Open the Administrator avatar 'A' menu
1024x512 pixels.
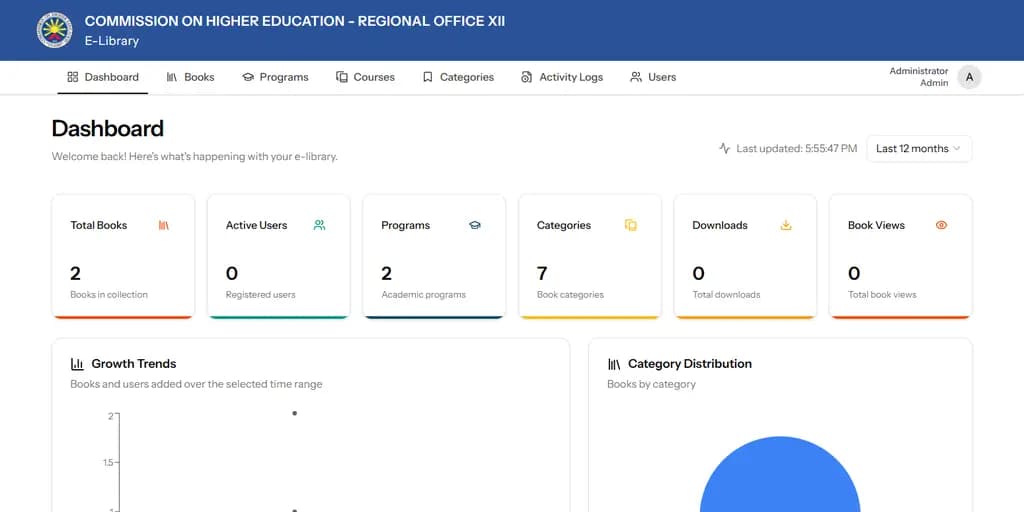click(969, 77)
